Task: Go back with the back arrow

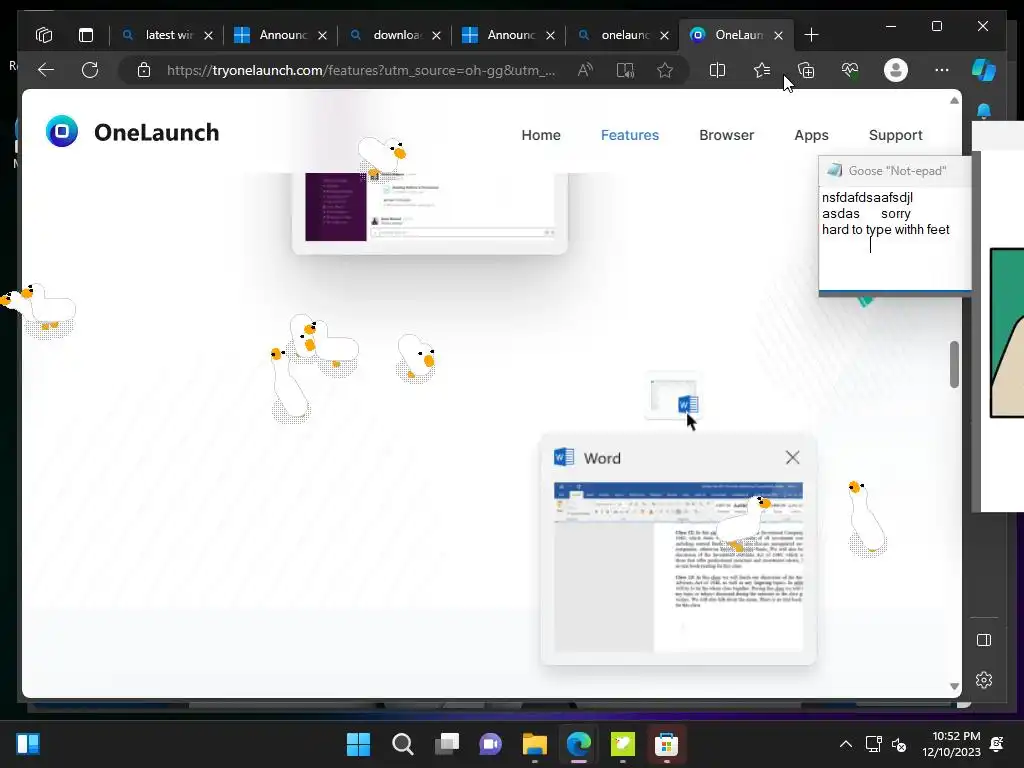Action: click(46, 70)
